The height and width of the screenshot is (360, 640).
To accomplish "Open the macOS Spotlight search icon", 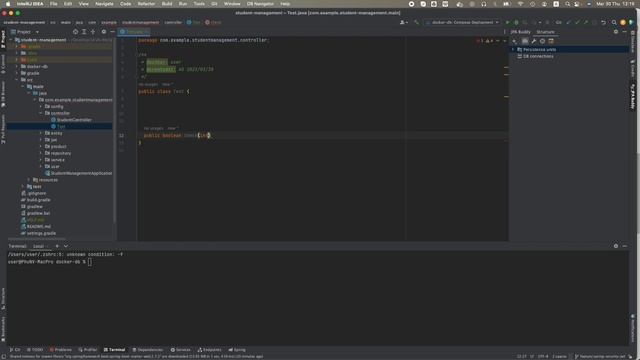I will tap(567, 4).
